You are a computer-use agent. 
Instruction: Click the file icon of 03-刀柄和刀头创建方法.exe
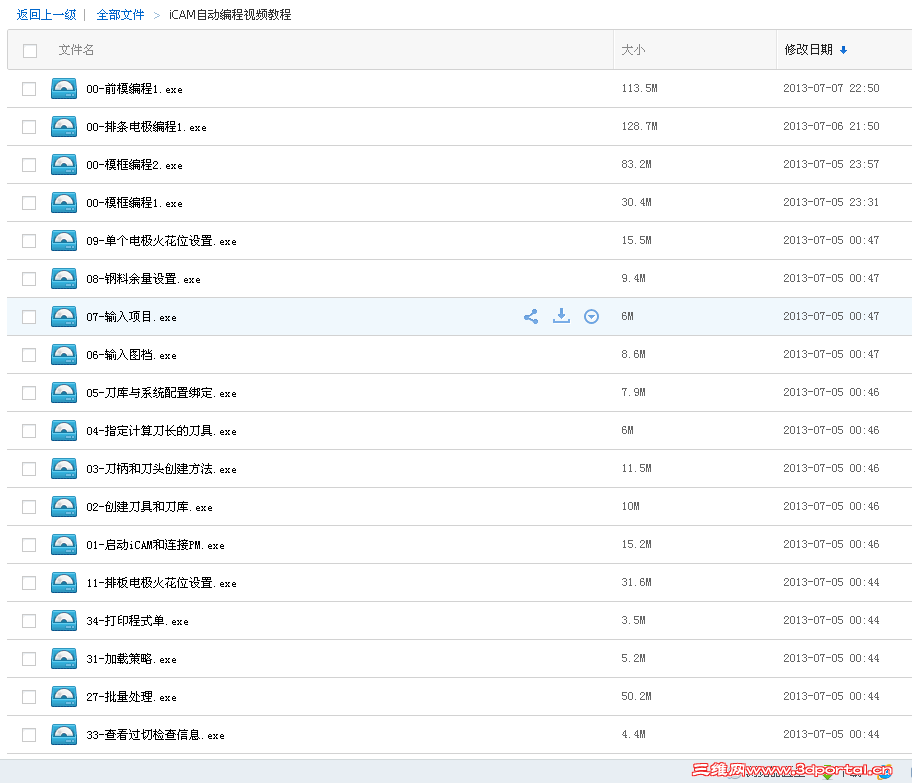64,469
